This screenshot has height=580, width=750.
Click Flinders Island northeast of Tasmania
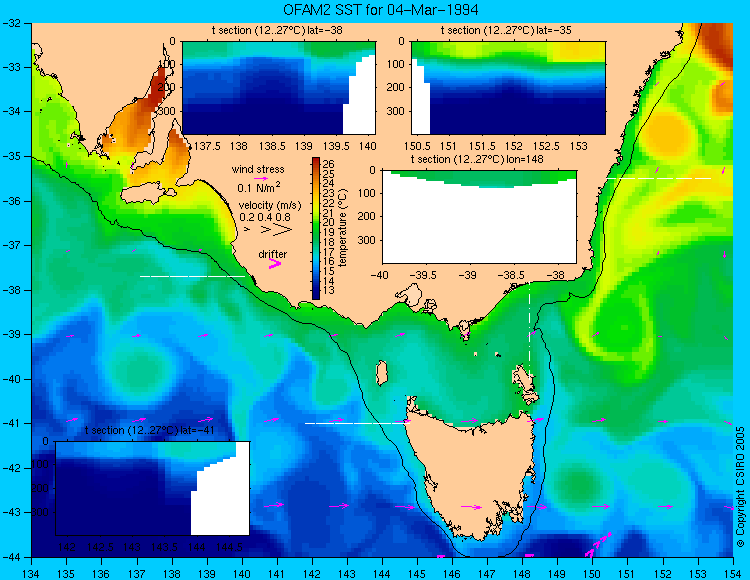click(525, 385)
